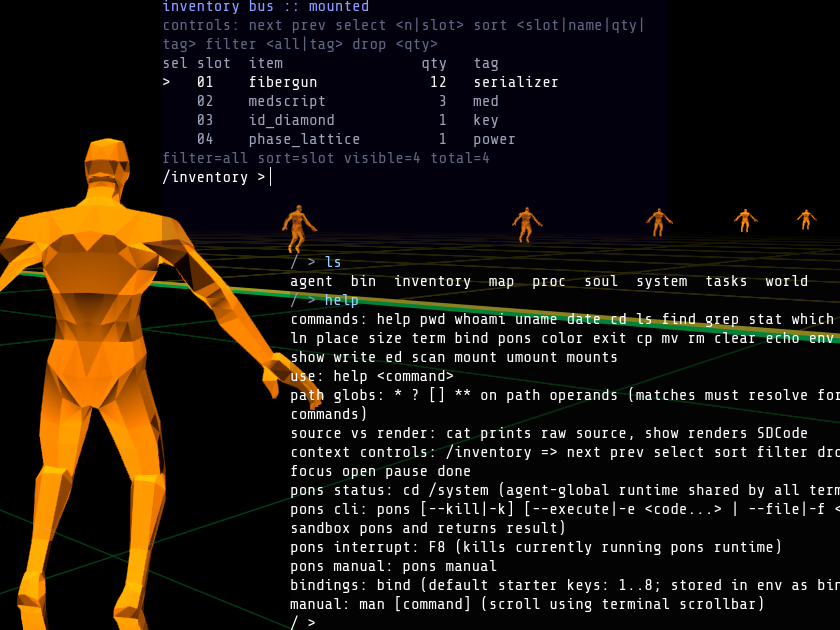Select the smallest far-right orange figure

coord(806,218)
